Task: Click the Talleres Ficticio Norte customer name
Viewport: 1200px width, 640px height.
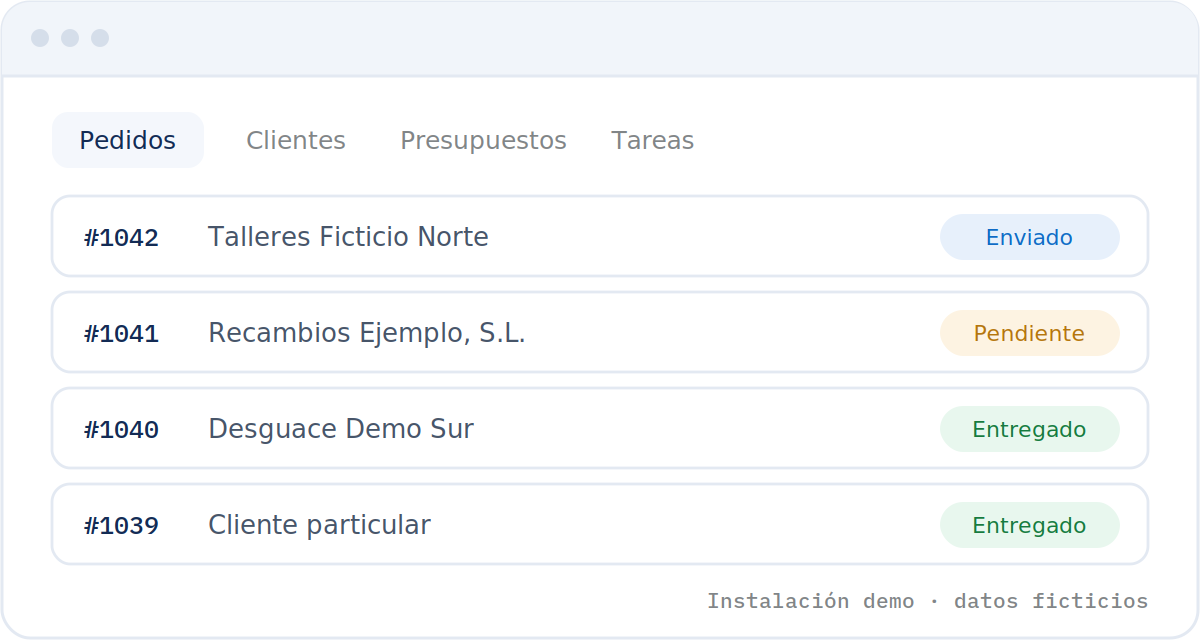Action: (348, 237)
